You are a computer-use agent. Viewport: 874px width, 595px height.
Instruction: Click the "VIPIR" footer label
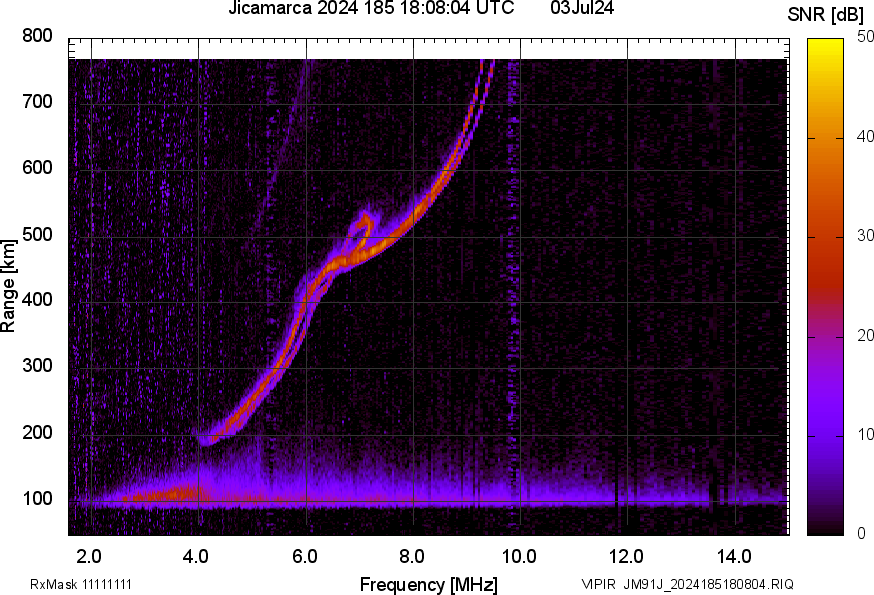[599, 584]
